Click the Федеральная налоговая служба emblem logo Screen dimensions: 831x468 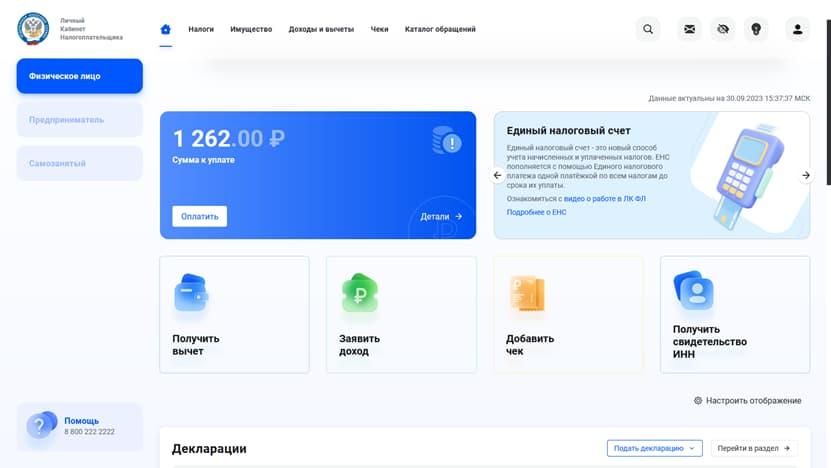33,29
